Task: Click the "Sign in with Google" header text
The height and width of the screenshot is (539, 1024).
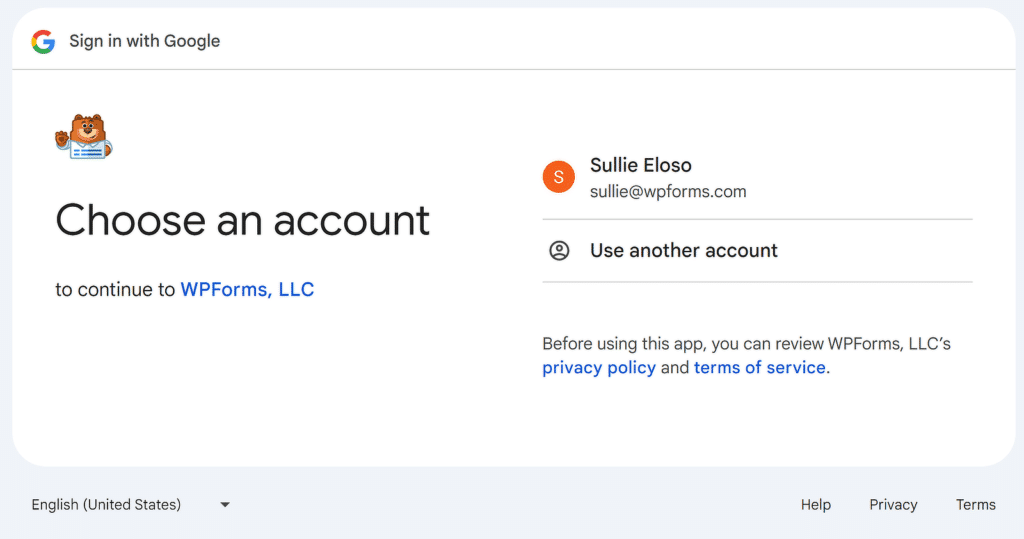Action: tap(144, 41)
